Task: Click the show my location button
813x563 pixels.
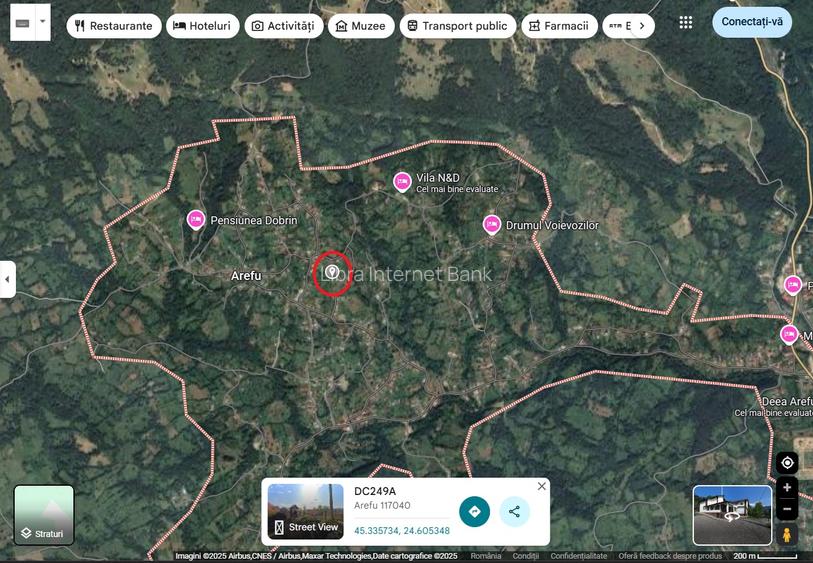Action: [787, 462]
